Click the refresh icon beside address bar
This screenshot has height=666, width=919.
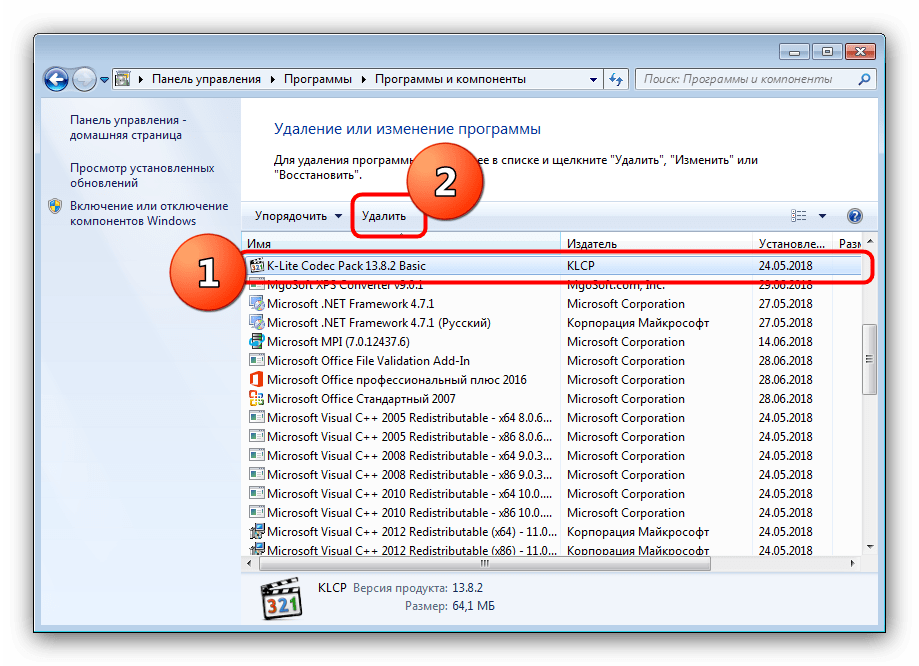coord(616,79)
